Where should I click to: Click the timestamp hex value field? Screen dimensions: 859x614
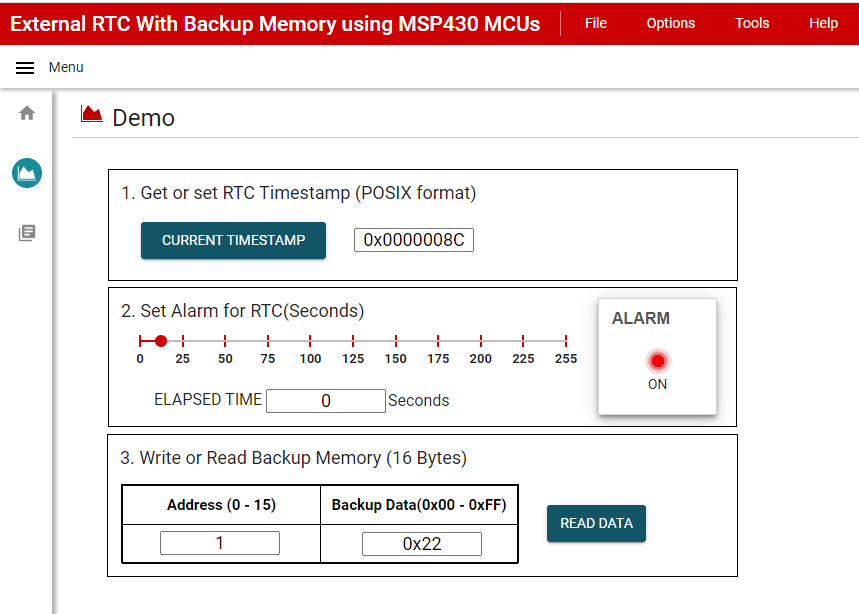click(x=413, y=240)
